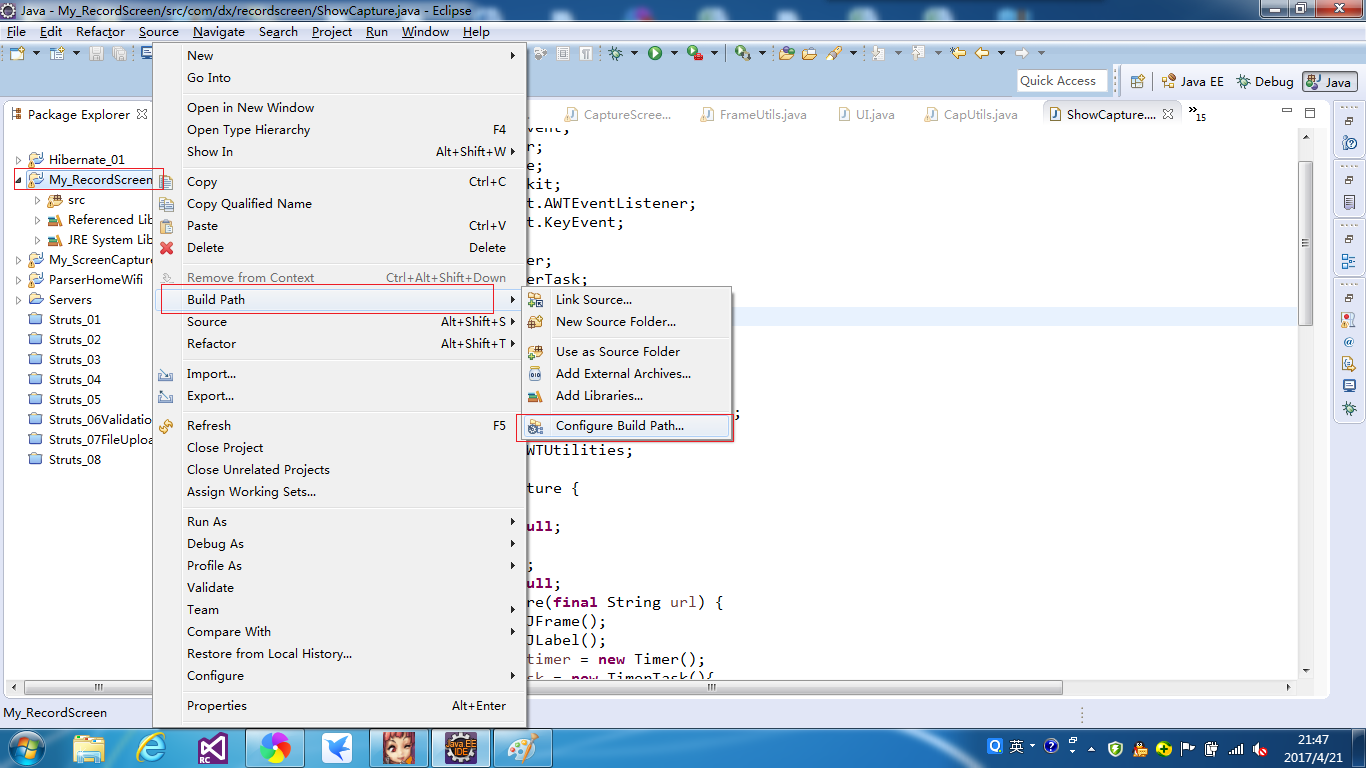Expand the ParserHomeWifi project node
This screenshot has height=768, width=1366.
point(18,280)
